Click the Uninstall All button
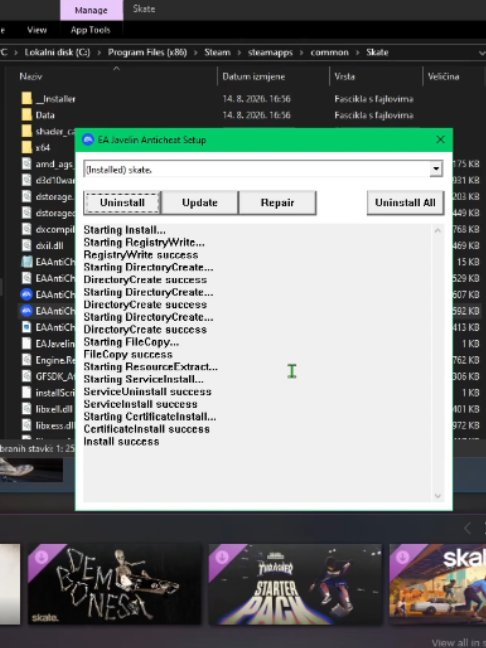This screenshot has width=486, height=648. coord(405,202)
